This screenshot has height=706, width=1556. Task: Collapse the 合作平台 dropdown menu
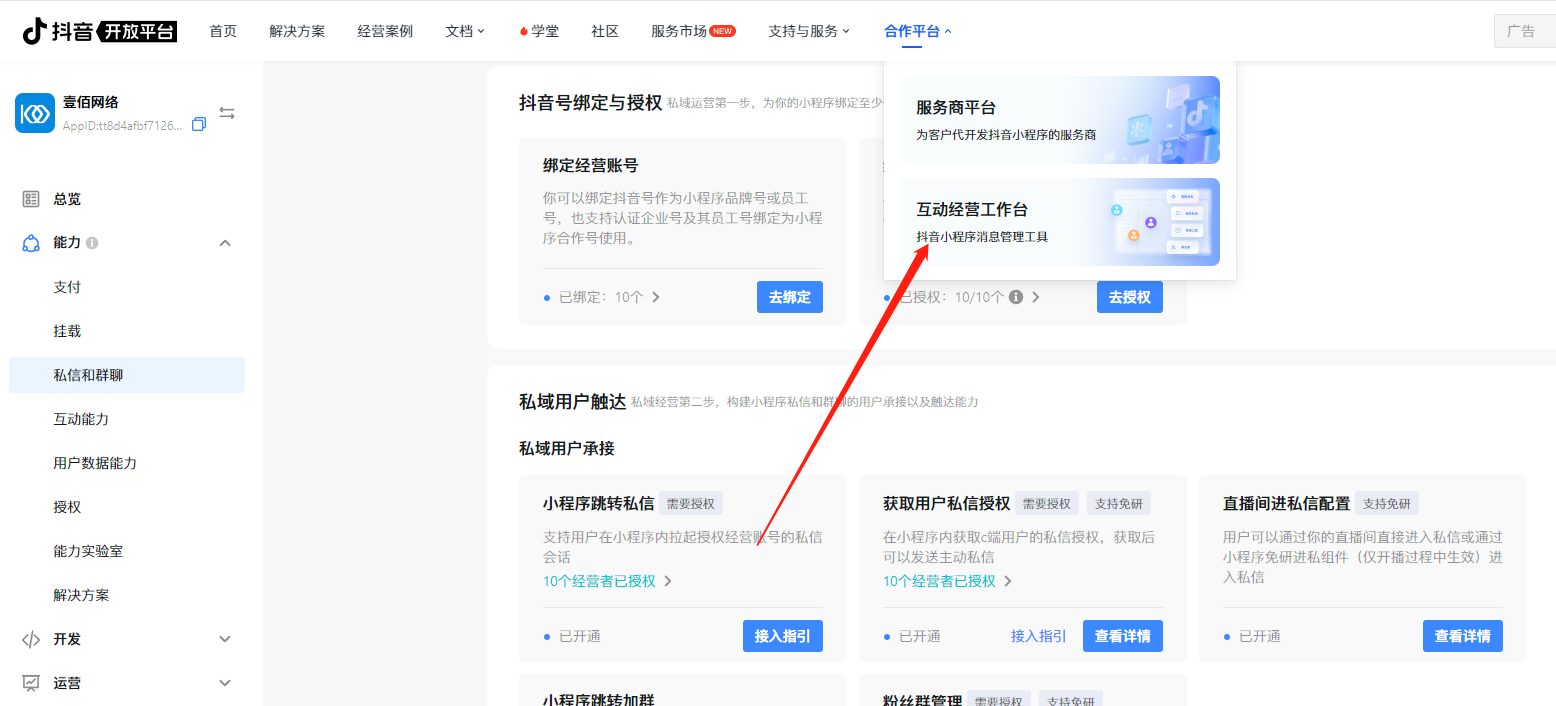(918, 31)
